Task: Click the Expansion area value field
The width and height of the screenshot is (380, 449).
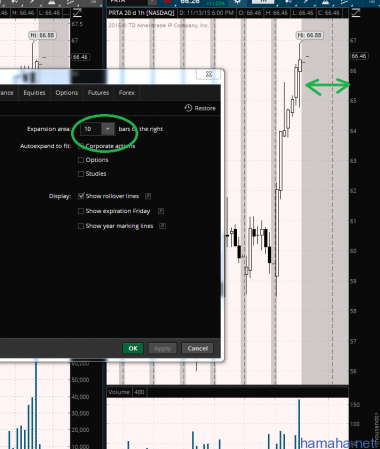Action: click(x=91, y=129)
